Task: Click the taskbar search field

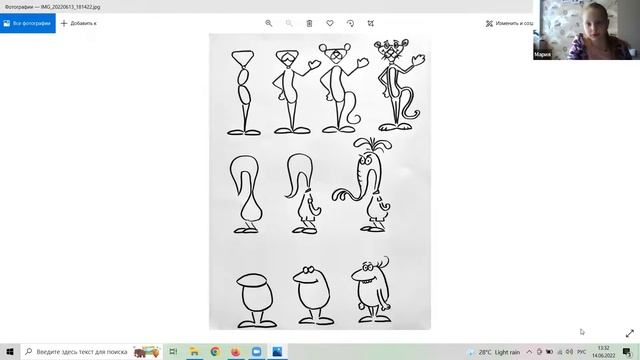Action: (x=91, y=351)
